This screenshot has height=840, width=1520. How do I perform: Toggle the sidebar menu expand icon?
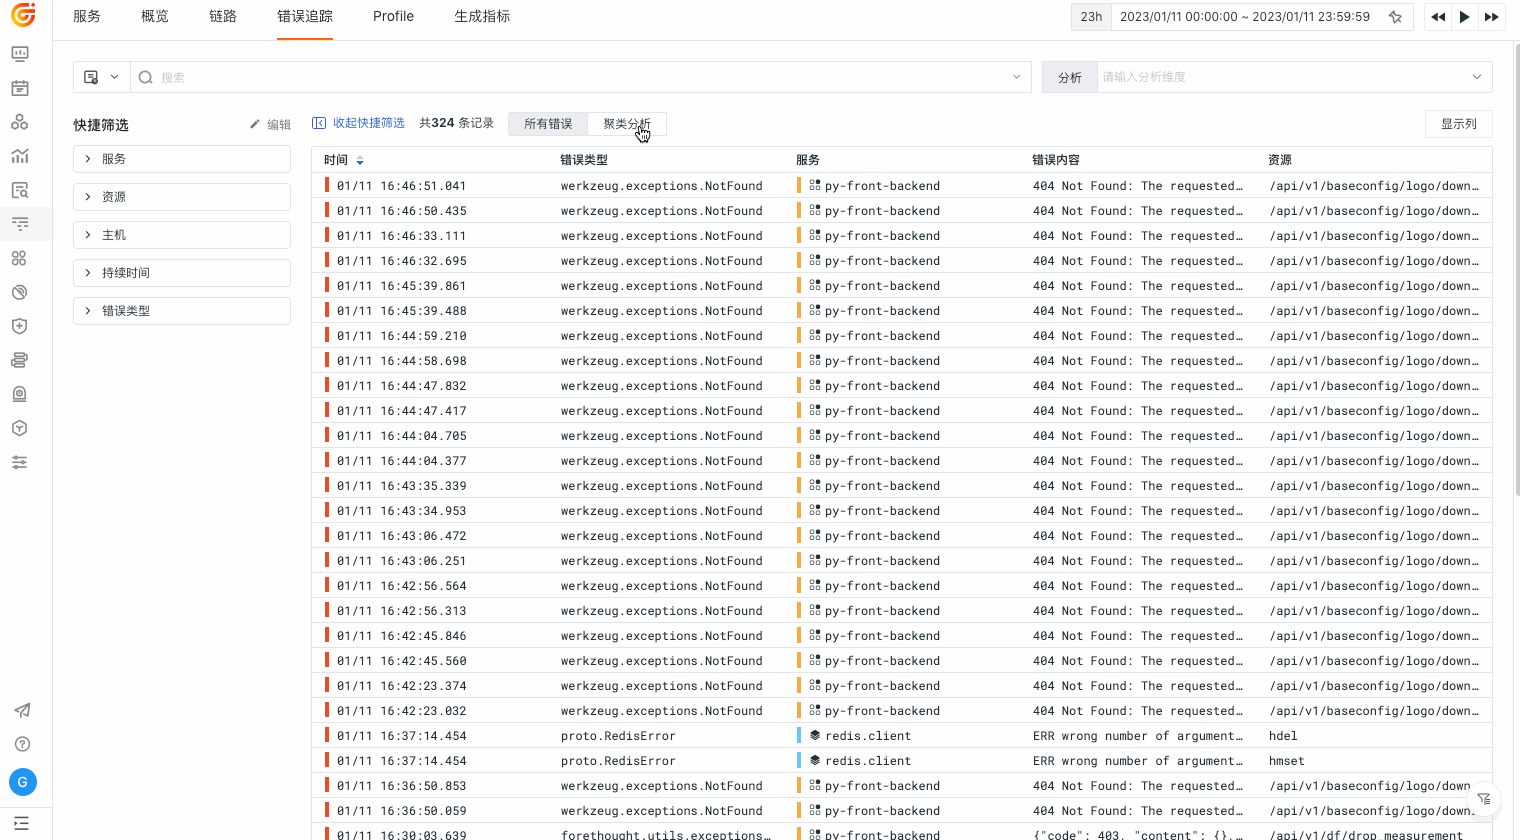21,823
